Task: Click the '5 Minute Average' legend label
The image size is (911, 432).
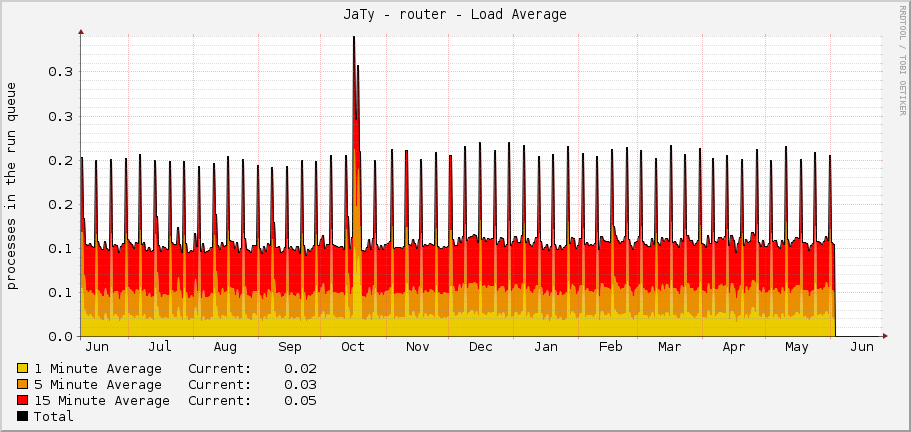Action: 98,384
